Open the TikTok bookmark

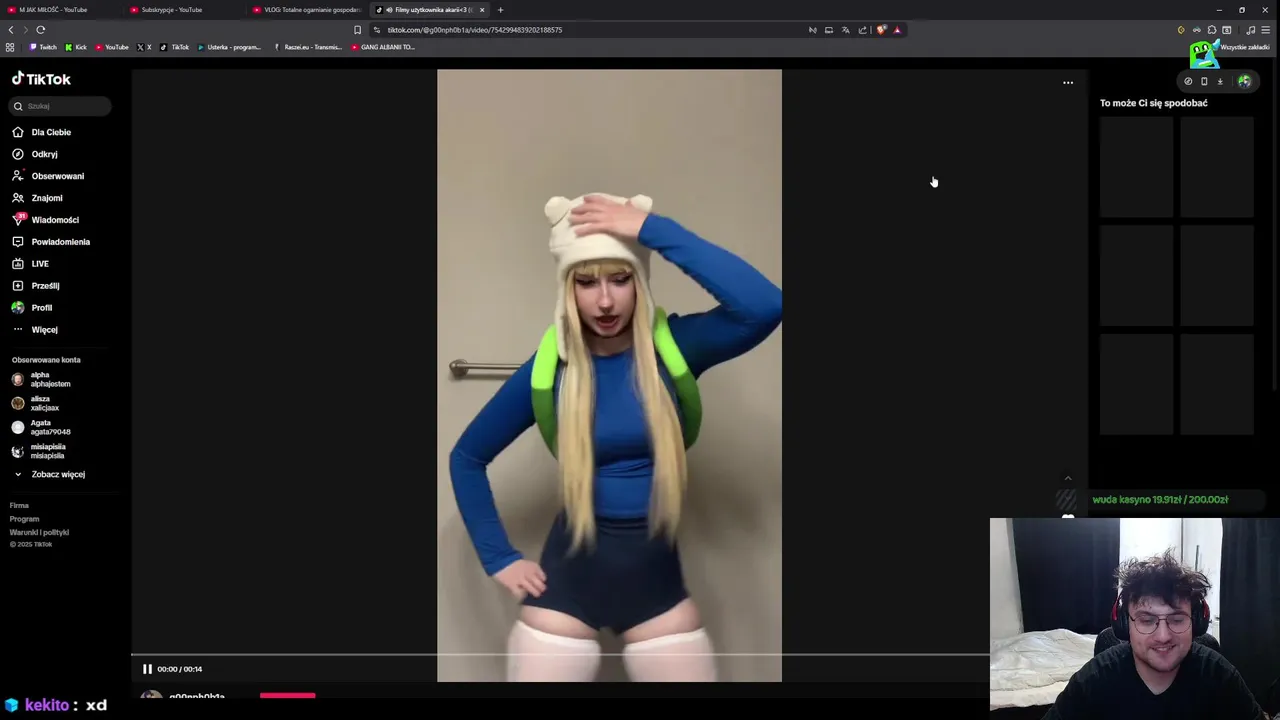click(x=175, y=47)
